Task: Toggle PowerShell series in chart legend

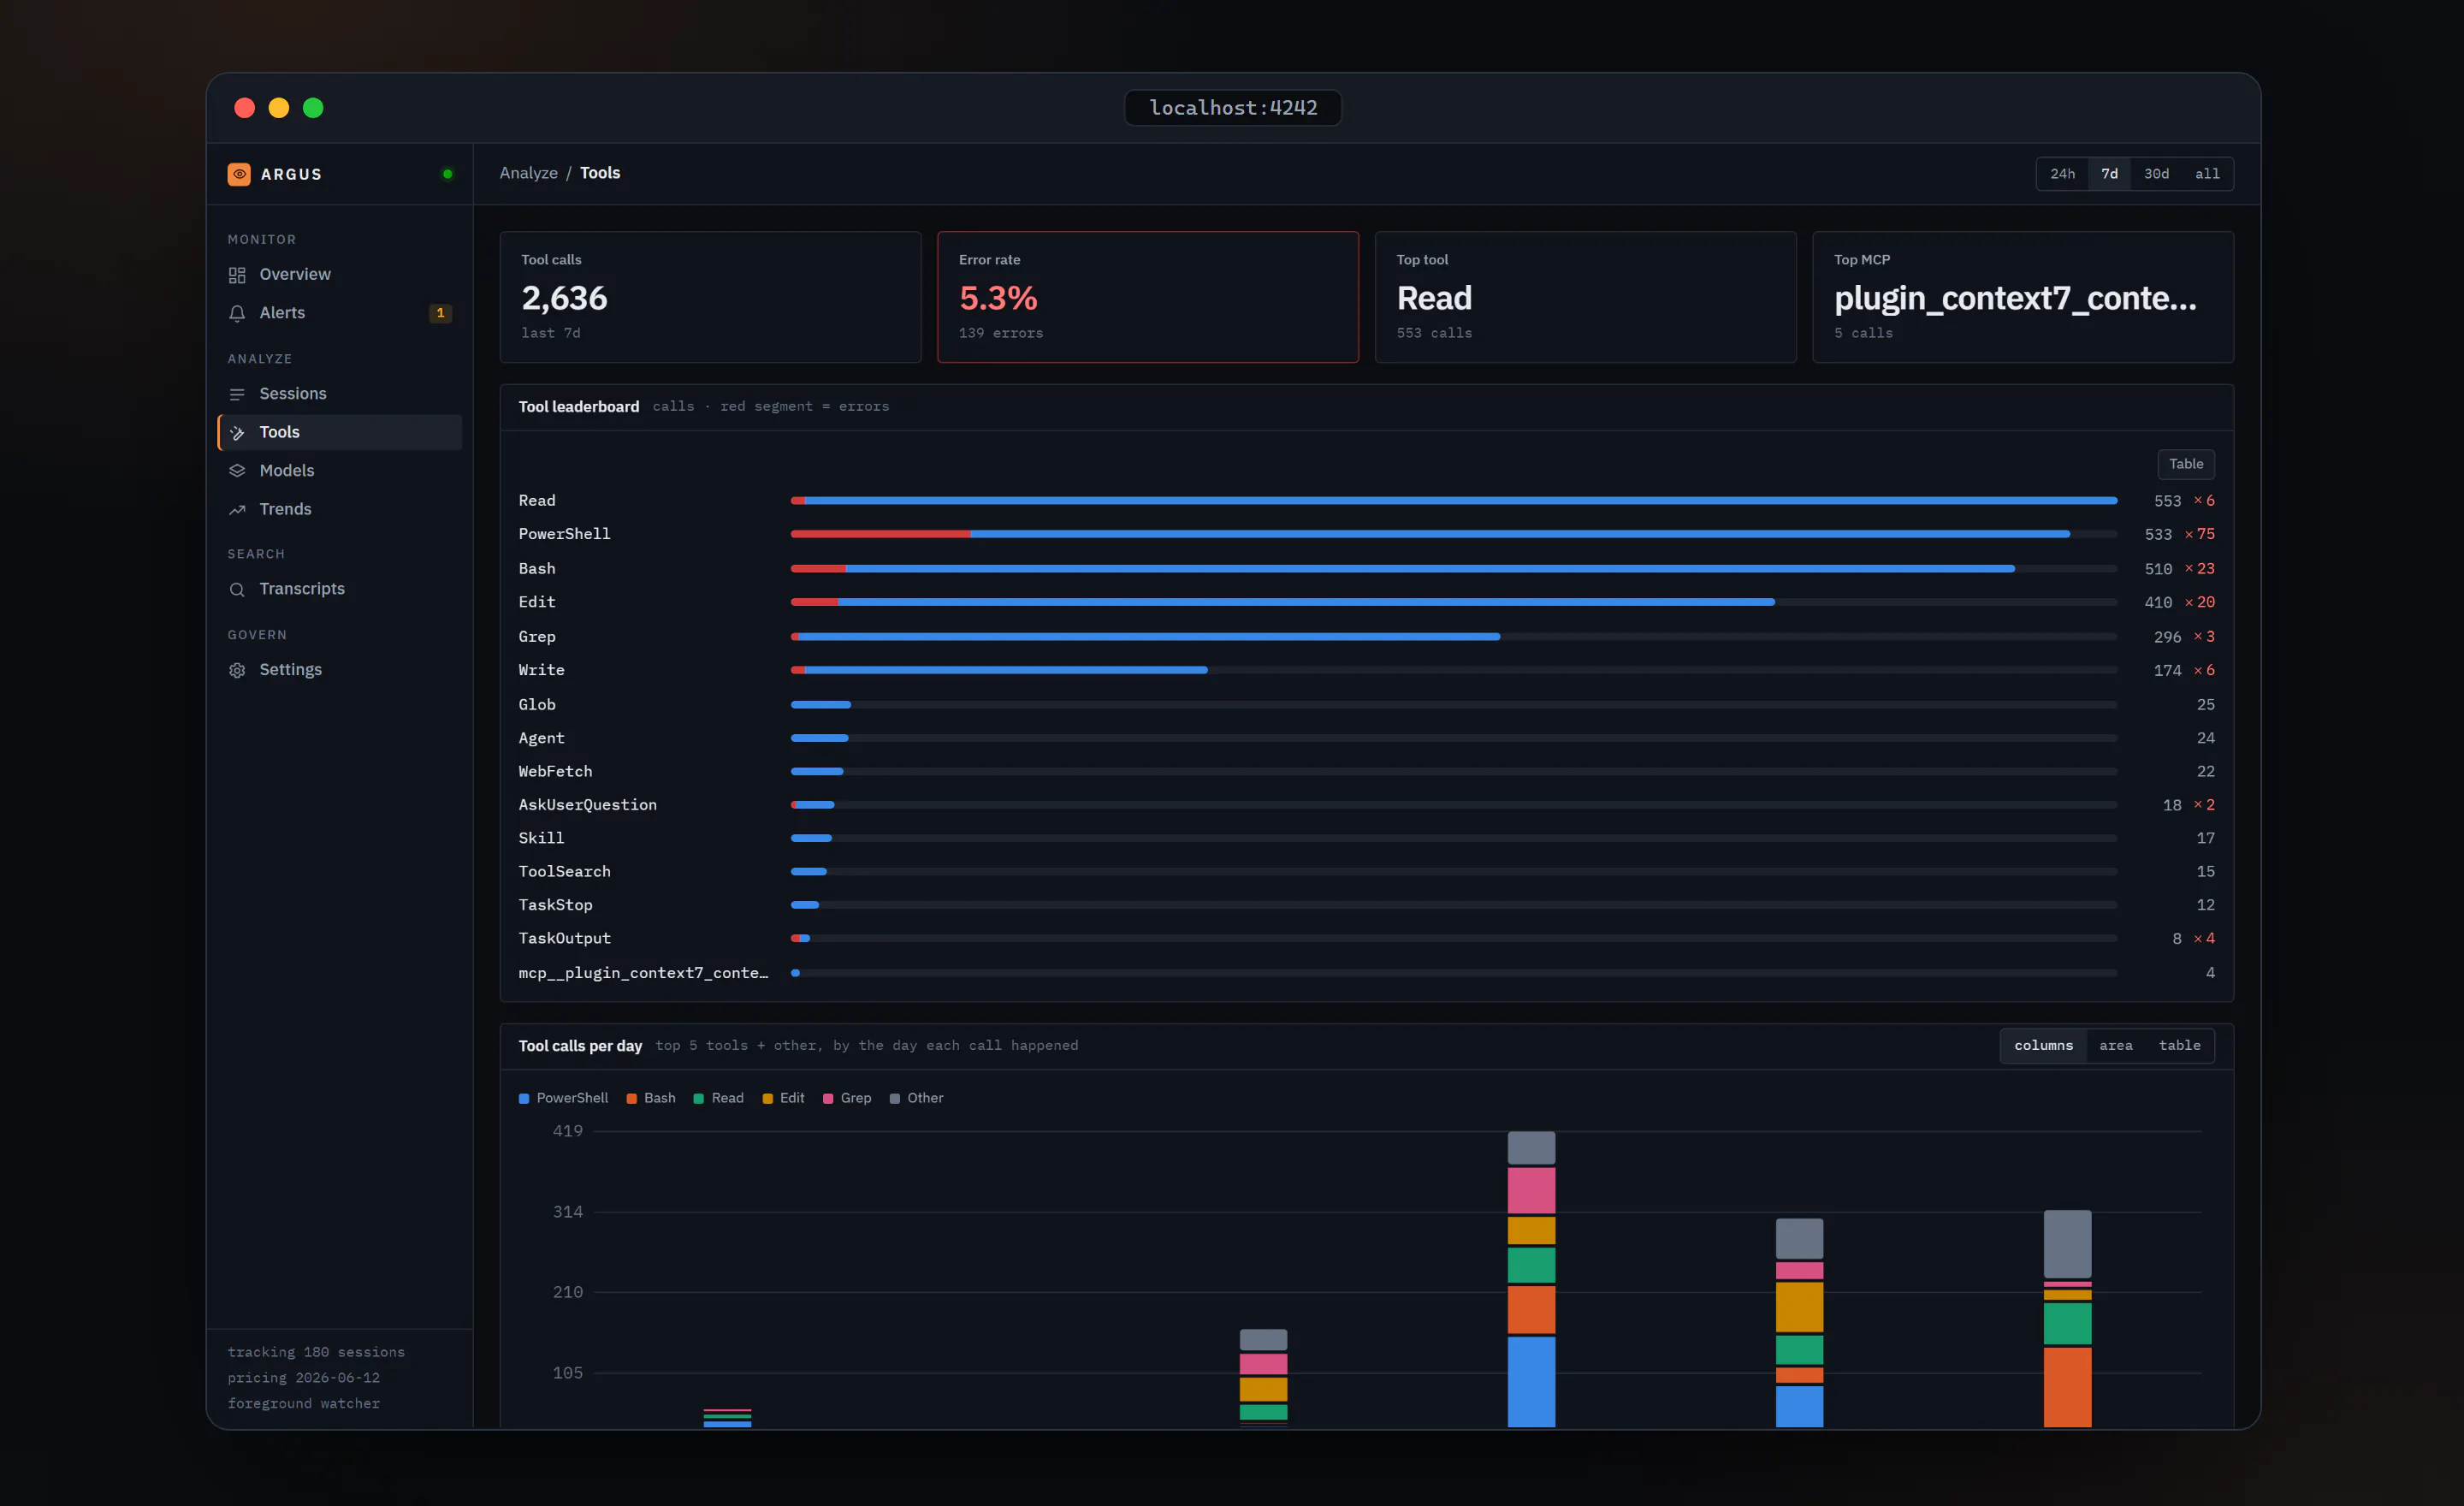Action: (x=563, y=1098)
